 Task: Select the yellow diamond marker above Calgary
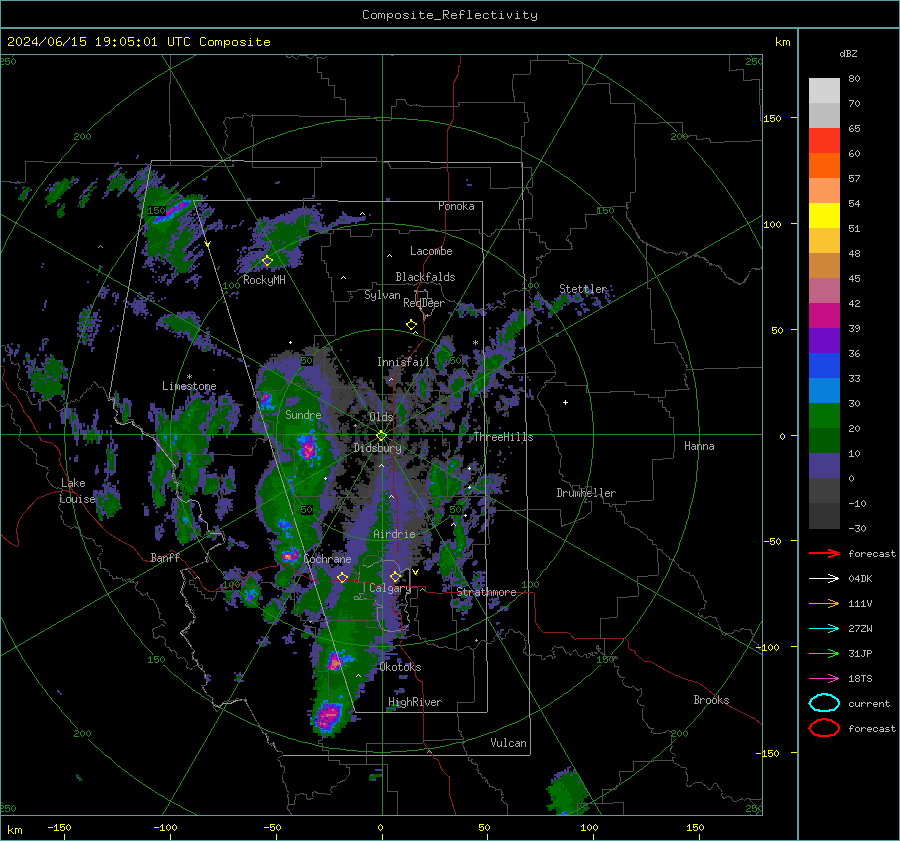[395, 576]
